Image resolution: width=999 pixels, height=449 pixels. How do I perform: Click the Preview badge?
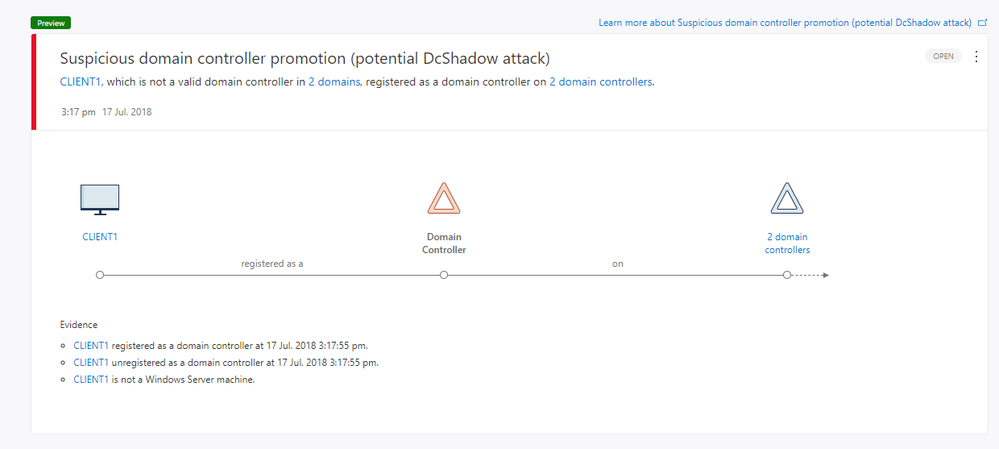51,22
